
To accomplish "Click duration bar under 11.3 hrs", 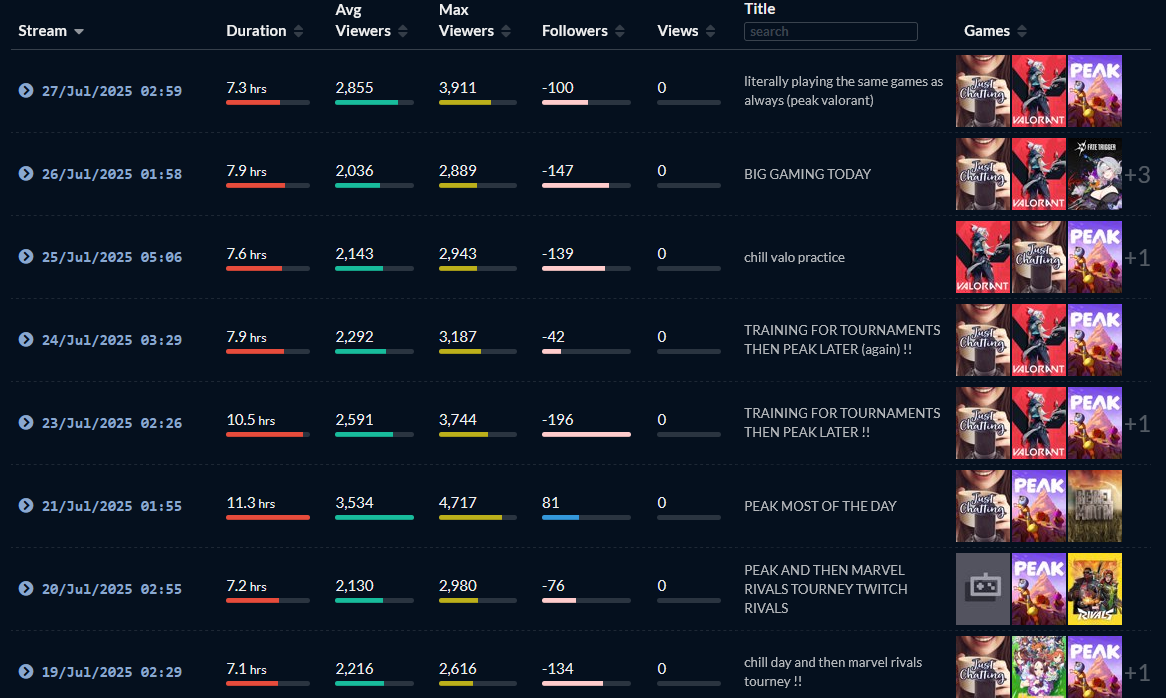I will point(268,517).
